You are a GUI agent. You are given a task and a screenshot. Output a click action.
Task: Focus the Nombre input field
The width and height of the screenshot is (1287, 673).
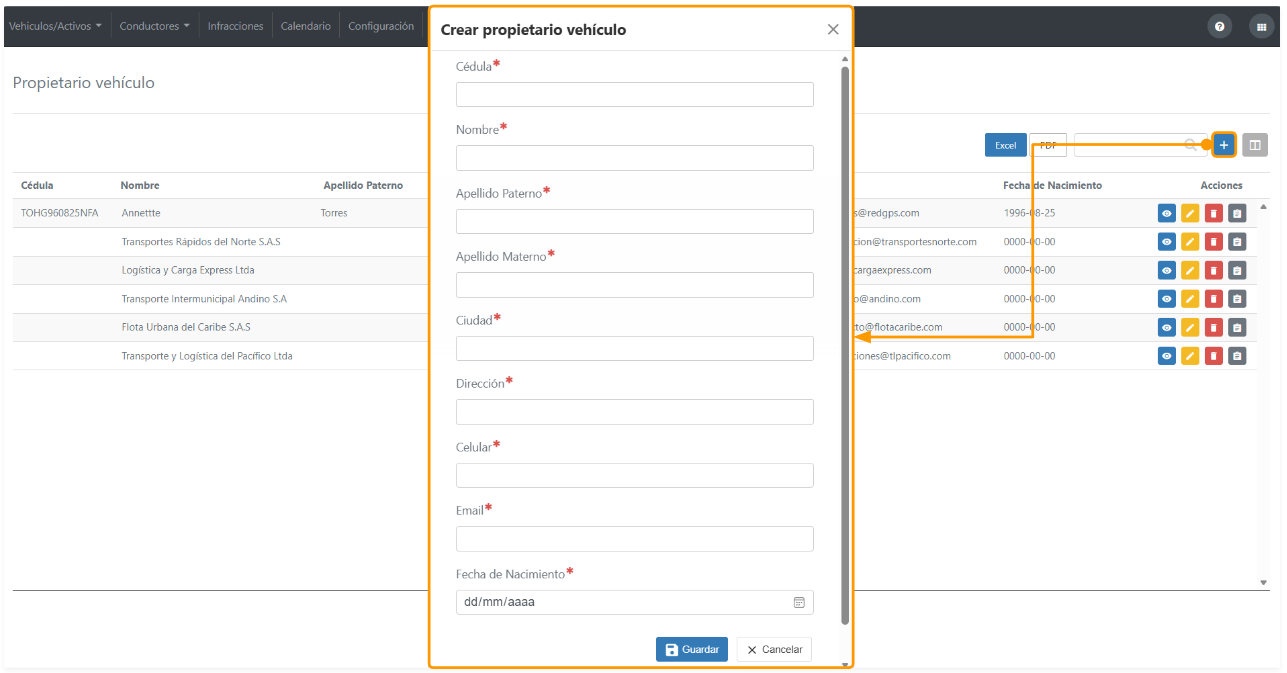click(635, 158)
